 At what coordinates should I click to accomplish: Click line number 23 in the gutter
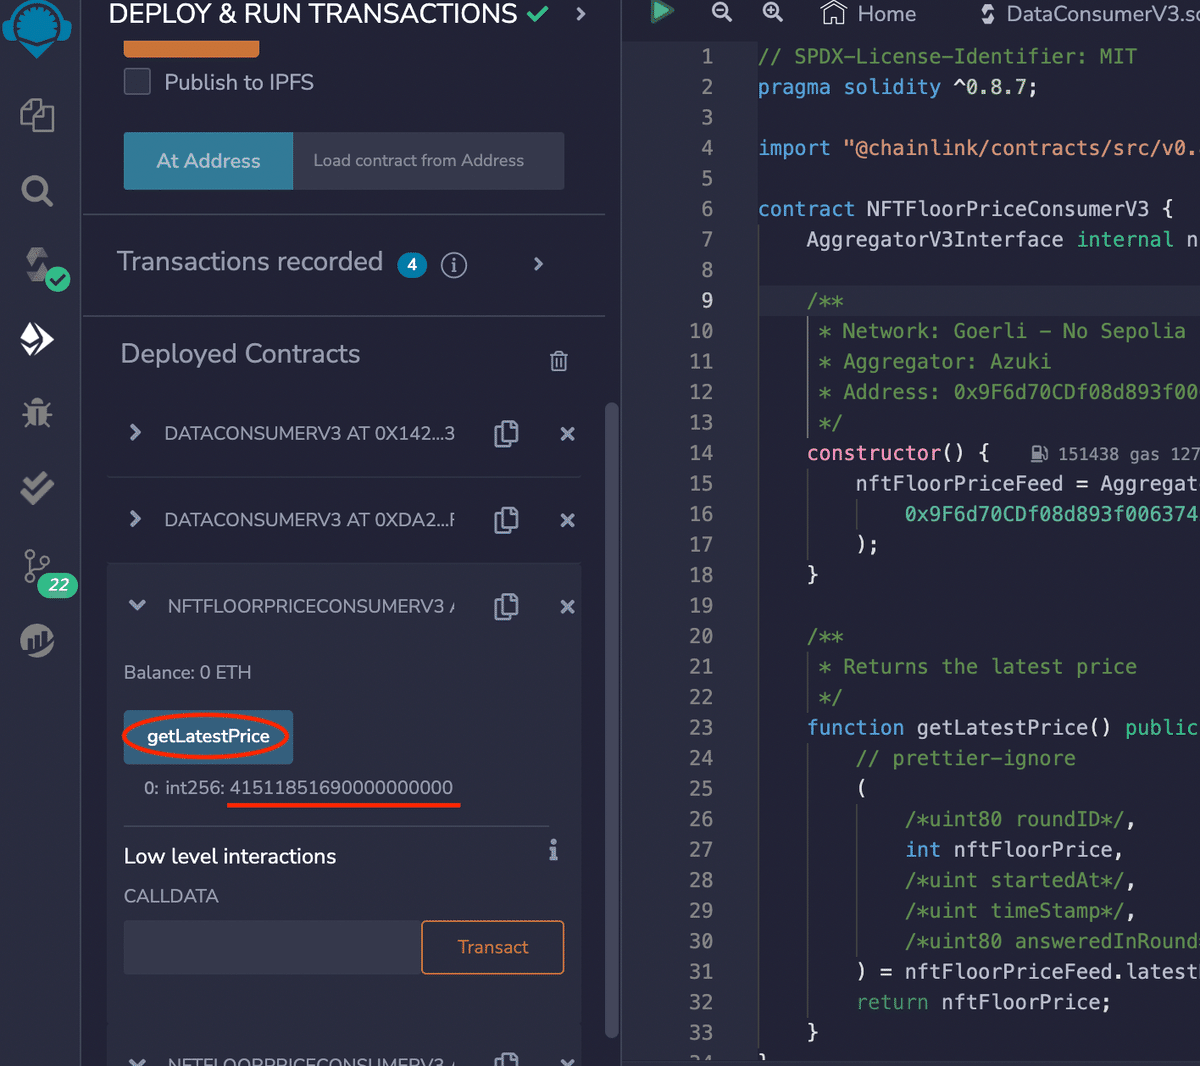click(x=701, y=727)
